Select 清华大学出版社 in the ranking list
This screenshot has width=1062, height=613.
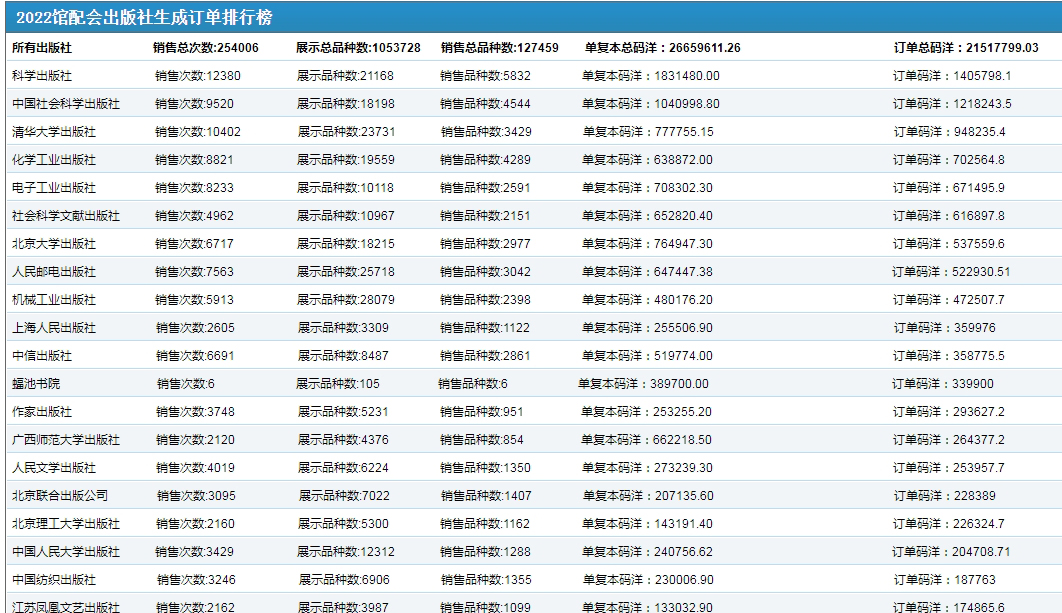(54, 132)
